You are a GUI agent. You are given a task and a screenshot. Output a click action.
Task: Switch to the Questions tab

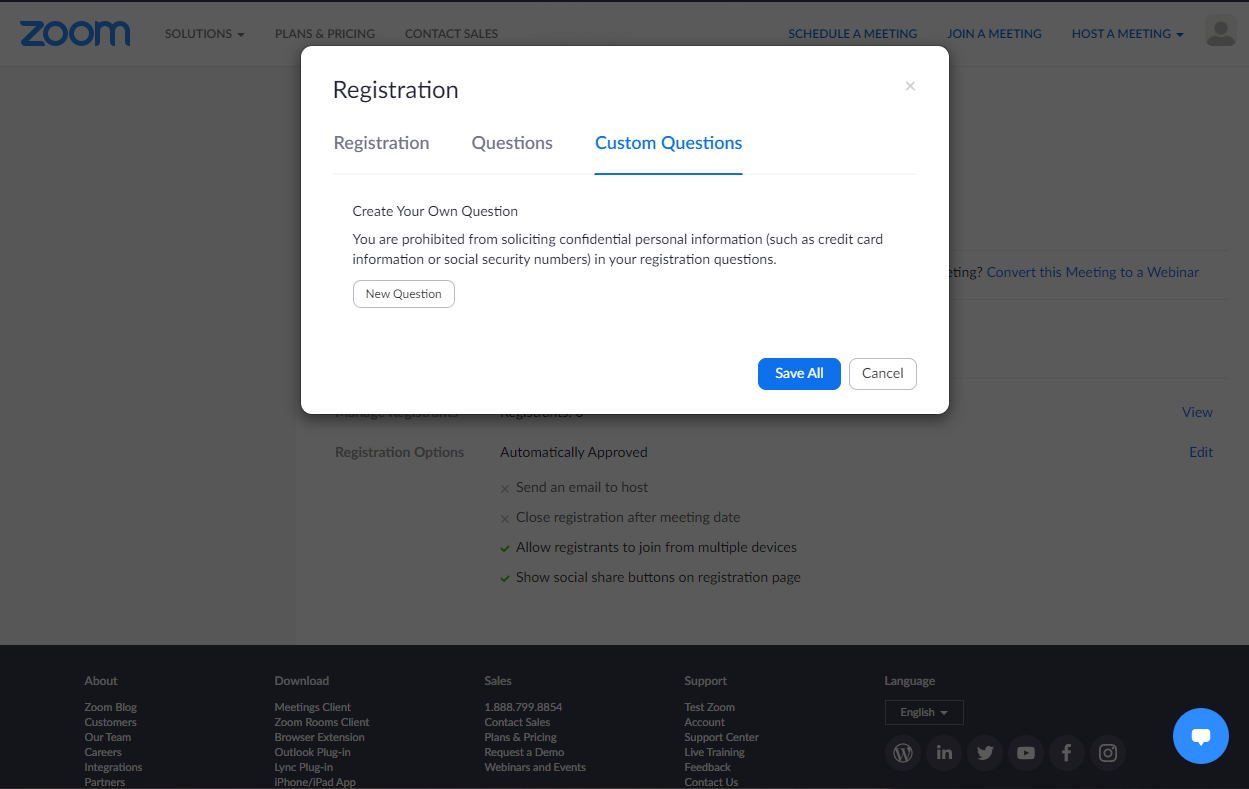click(x=512, y=143)
